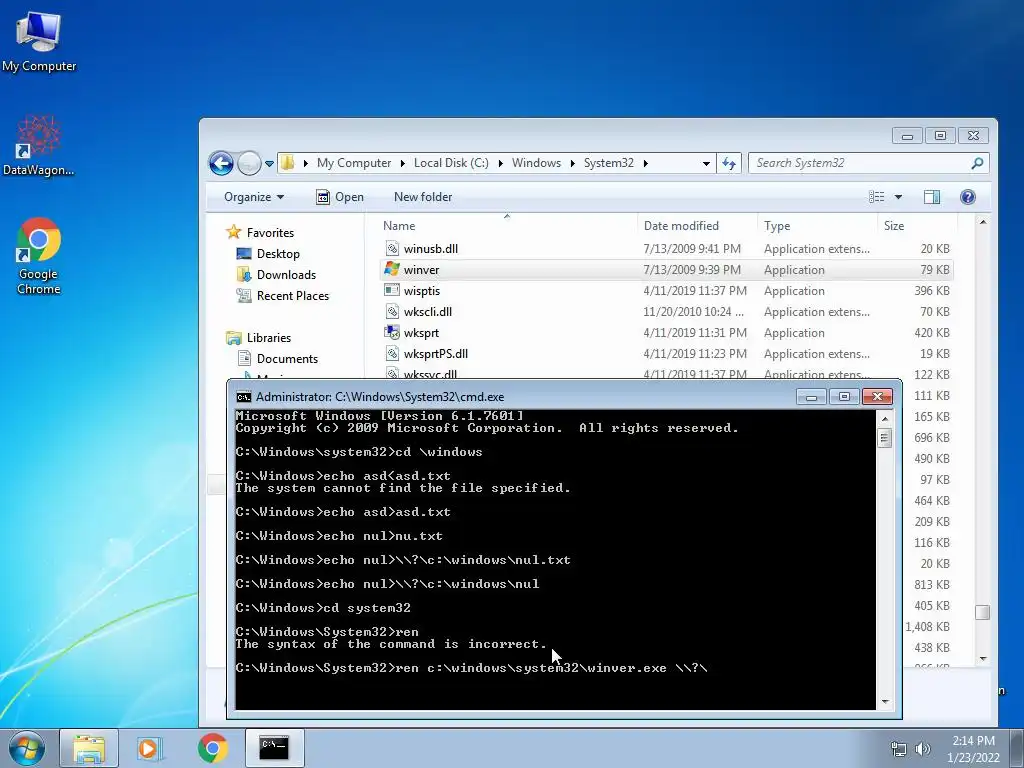Click the cmd window scrollbar thumb
This screenshot has height=768, width=1024.
[885, 438]
